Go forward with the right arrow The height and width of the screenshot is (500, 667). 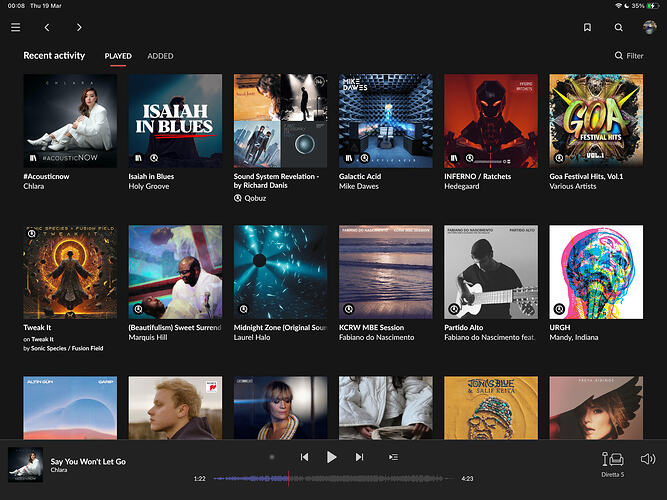[79, 27]
